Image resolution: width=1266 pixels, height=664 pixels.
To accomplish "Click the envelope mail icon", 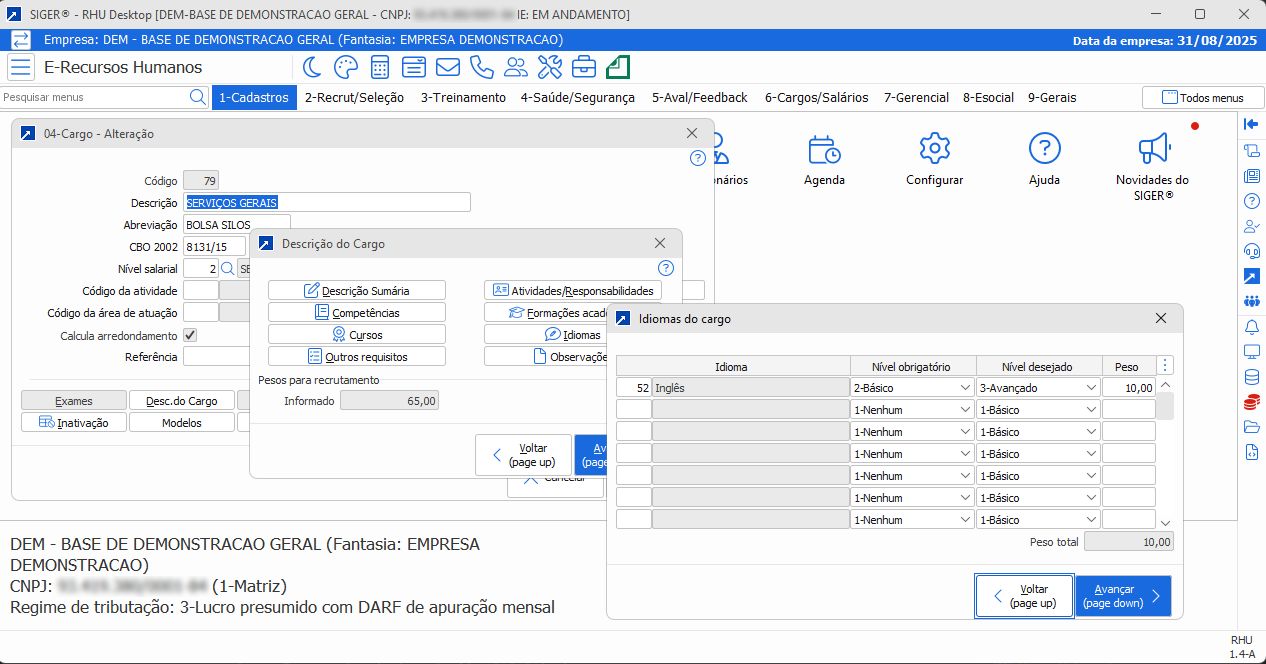I will tap(447, 67).
